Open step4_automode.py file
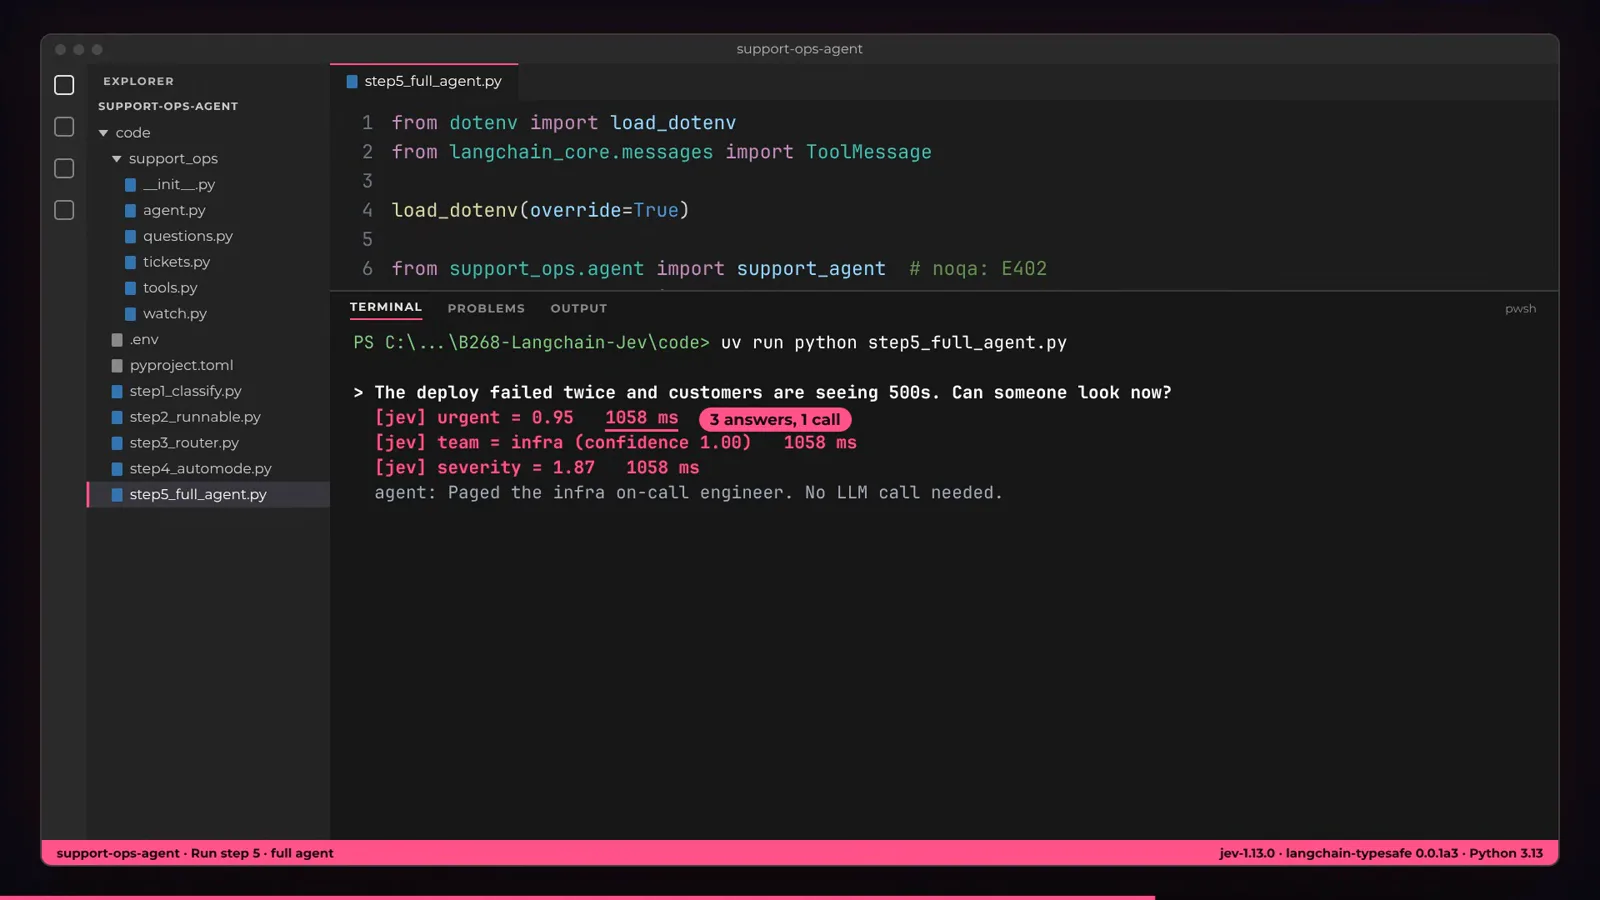The height and width of the screenshot is (900, 1600). tap(201, 469)
